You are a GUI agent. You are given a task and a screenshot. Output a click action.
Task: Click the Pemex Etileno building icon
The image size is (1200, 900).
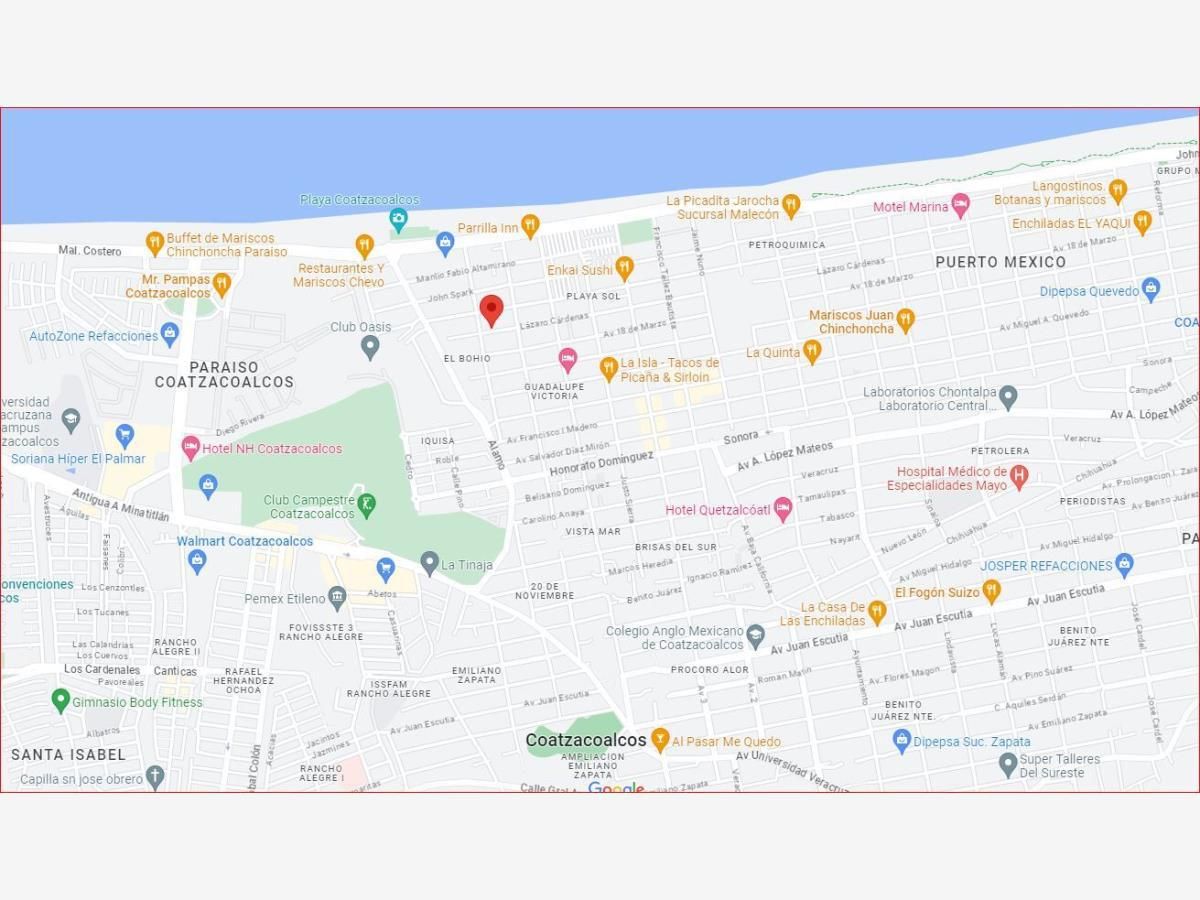pos(337,598)
